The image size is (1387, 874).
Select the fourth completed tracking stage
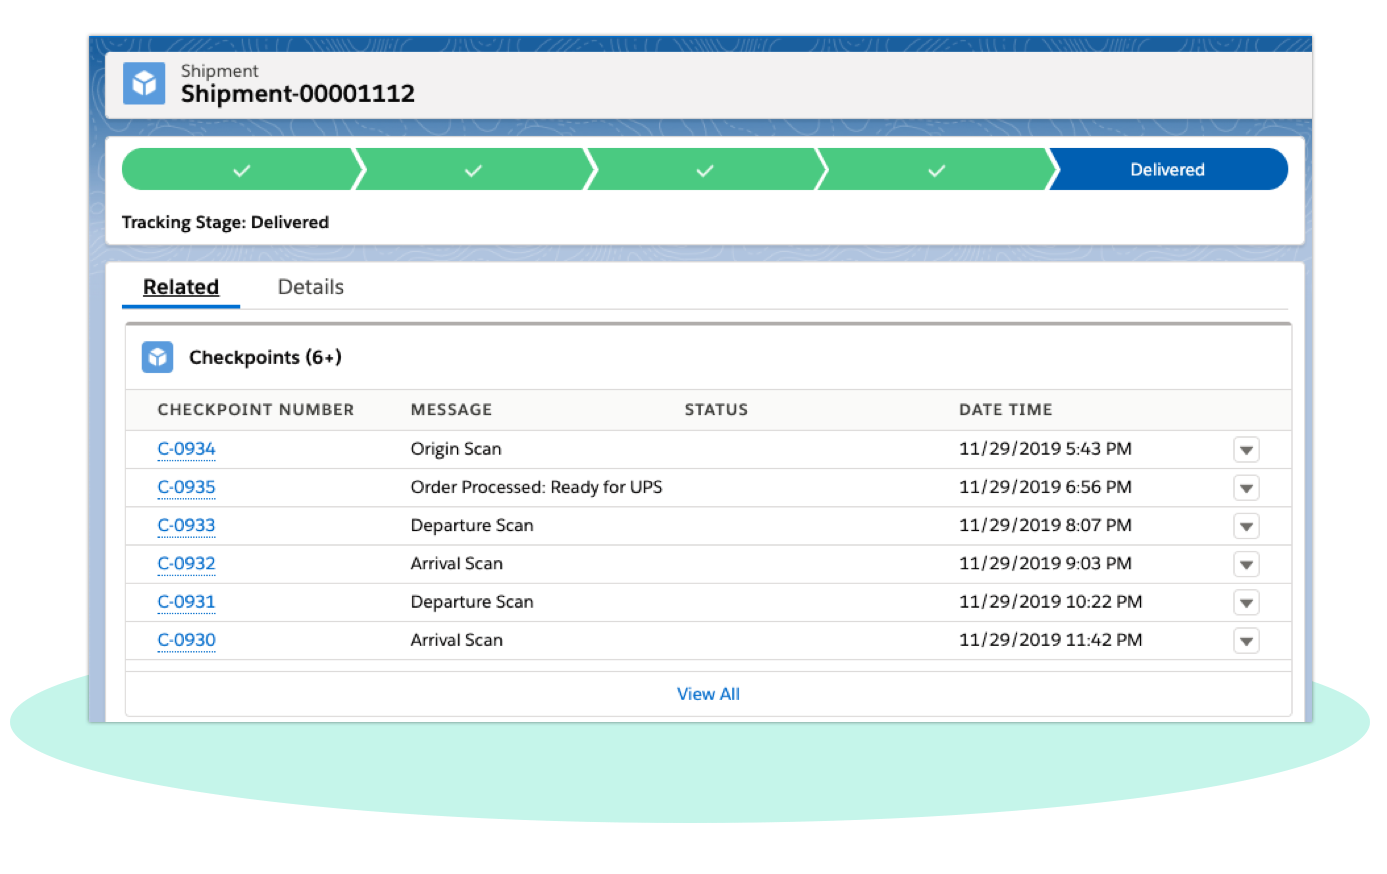coord(936,169)
